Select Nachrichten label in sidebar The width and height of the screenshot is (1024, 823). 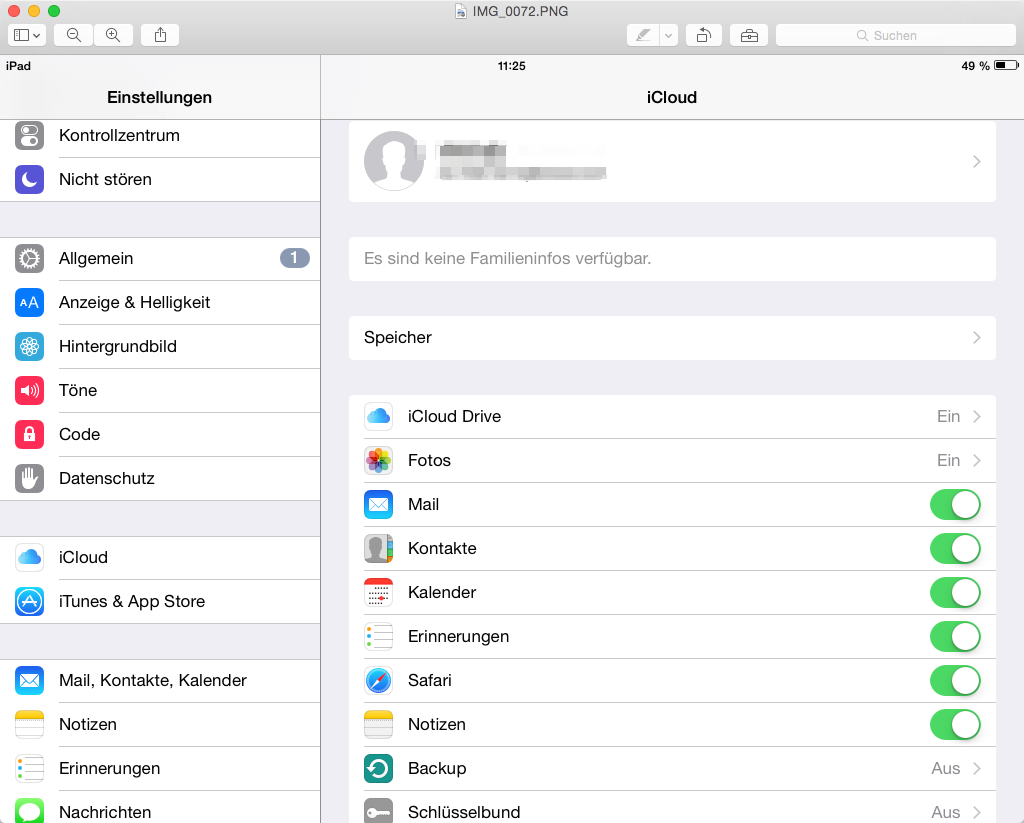105,812
